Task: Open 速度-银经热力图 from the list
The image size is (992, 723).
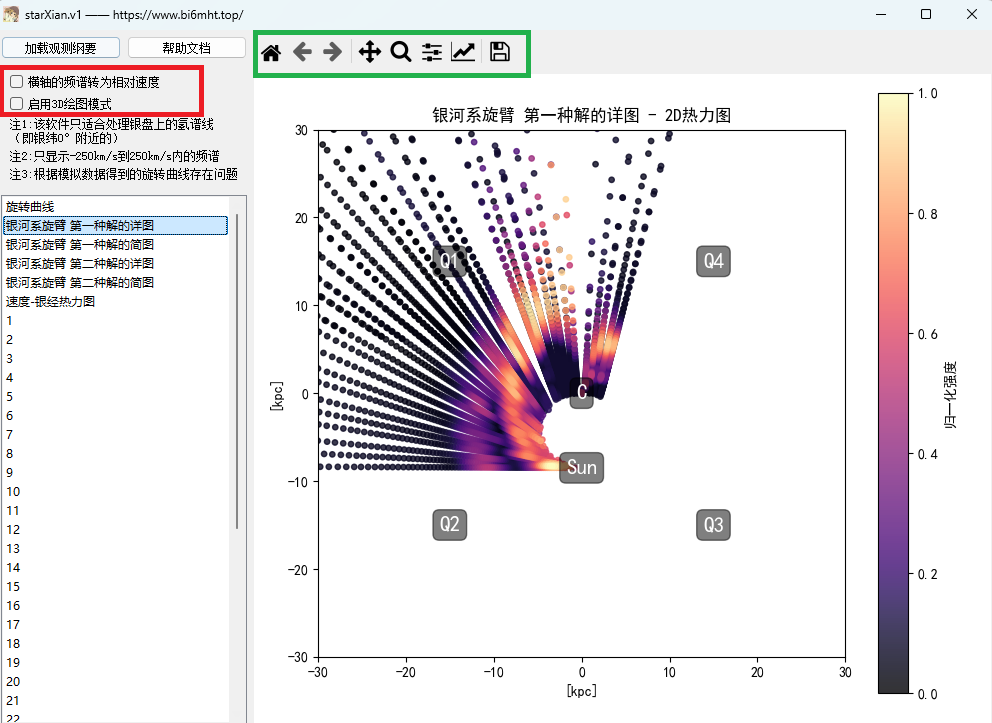Action: click(50, 302)
